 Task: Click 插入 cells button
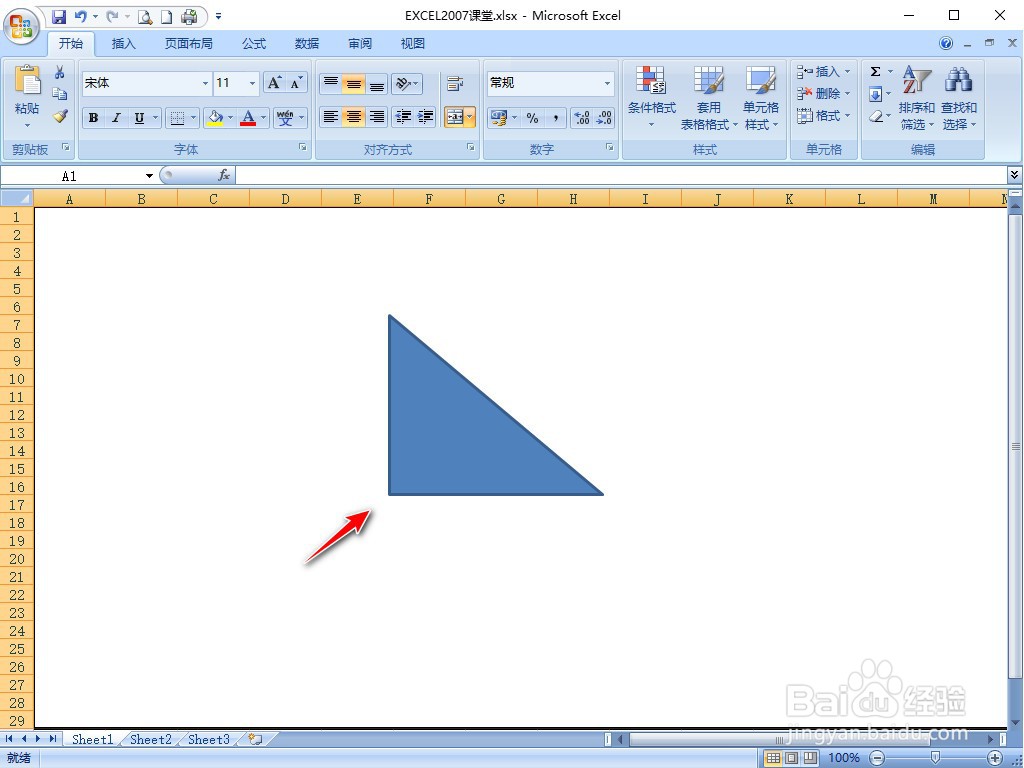(824, 71)
